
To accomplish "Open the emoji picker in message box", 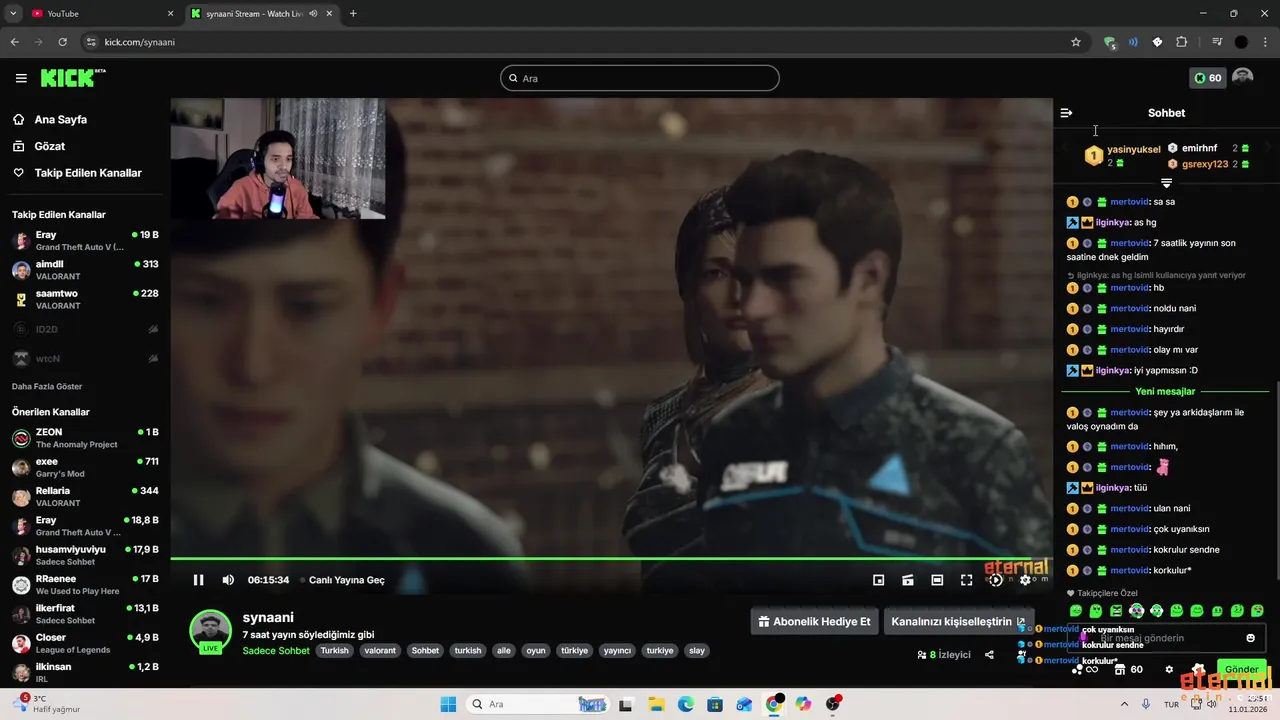I will click(x=1250, y=638).
